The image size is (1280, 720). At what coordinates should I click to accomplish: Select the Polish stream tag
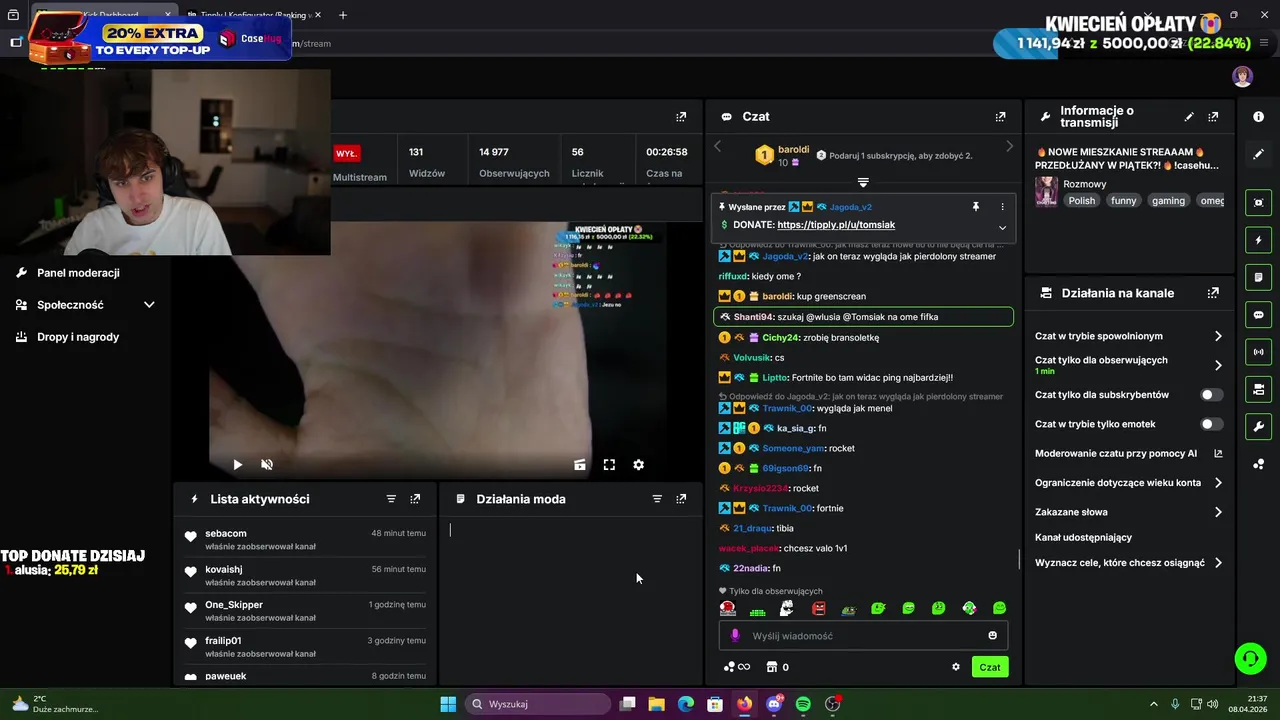tap(1082, 201)
